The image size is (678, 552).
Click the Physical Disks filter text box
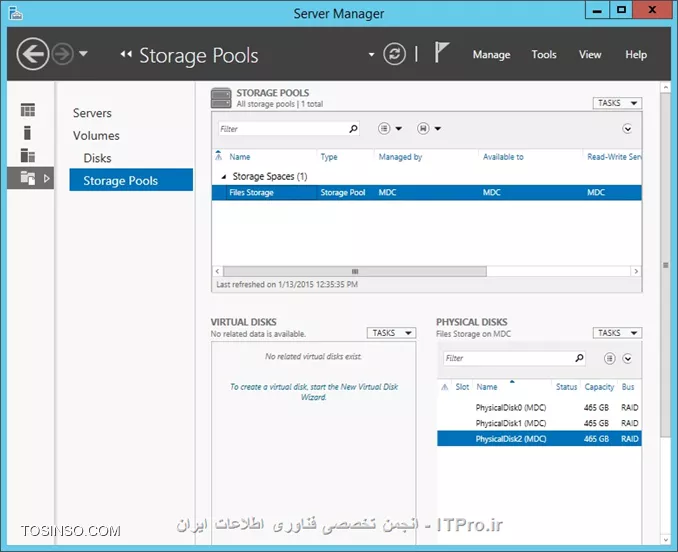click(x=508, y=358)
